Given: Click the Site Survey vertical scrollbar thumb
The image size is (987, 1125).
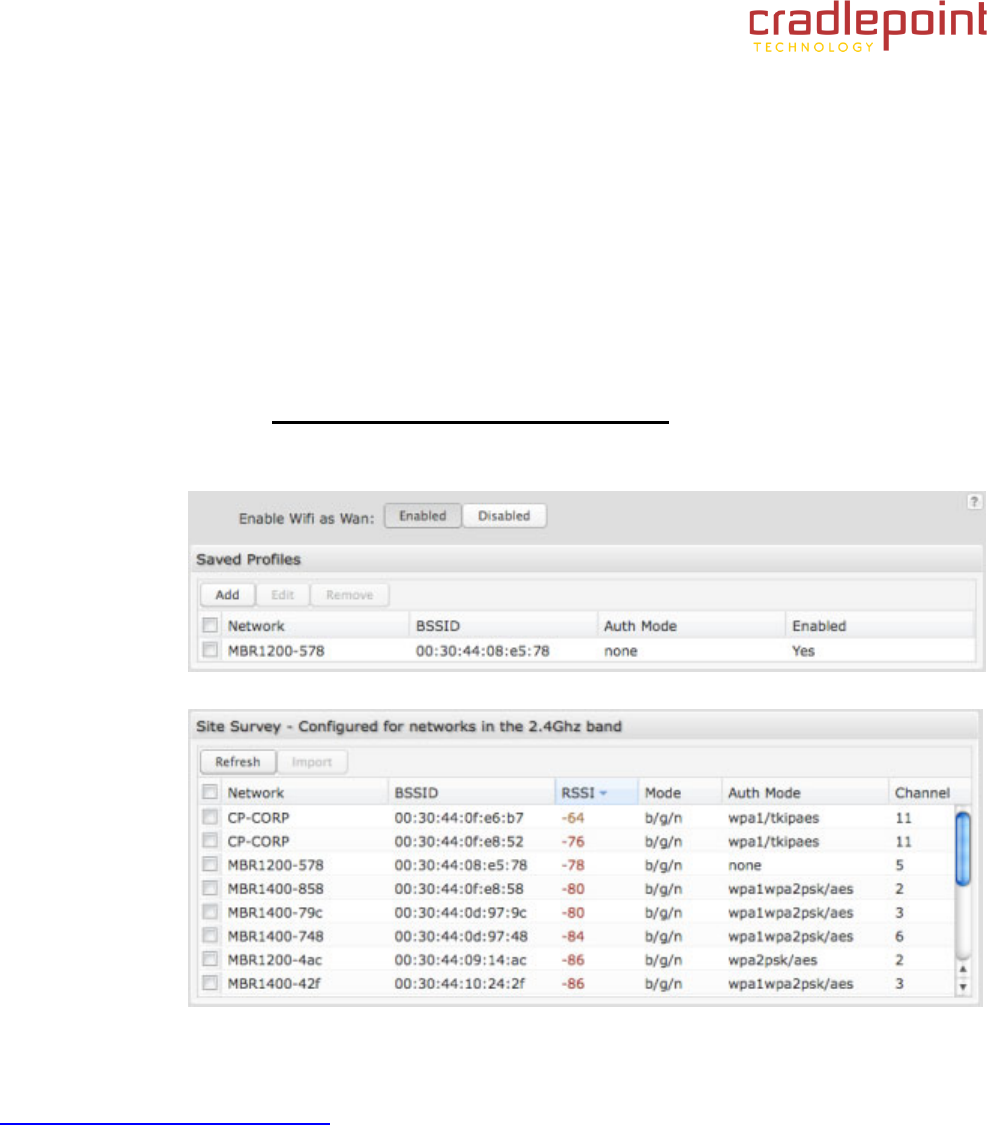Looking at the screenshot, I should pyautogui.click(x=963, y=849).
